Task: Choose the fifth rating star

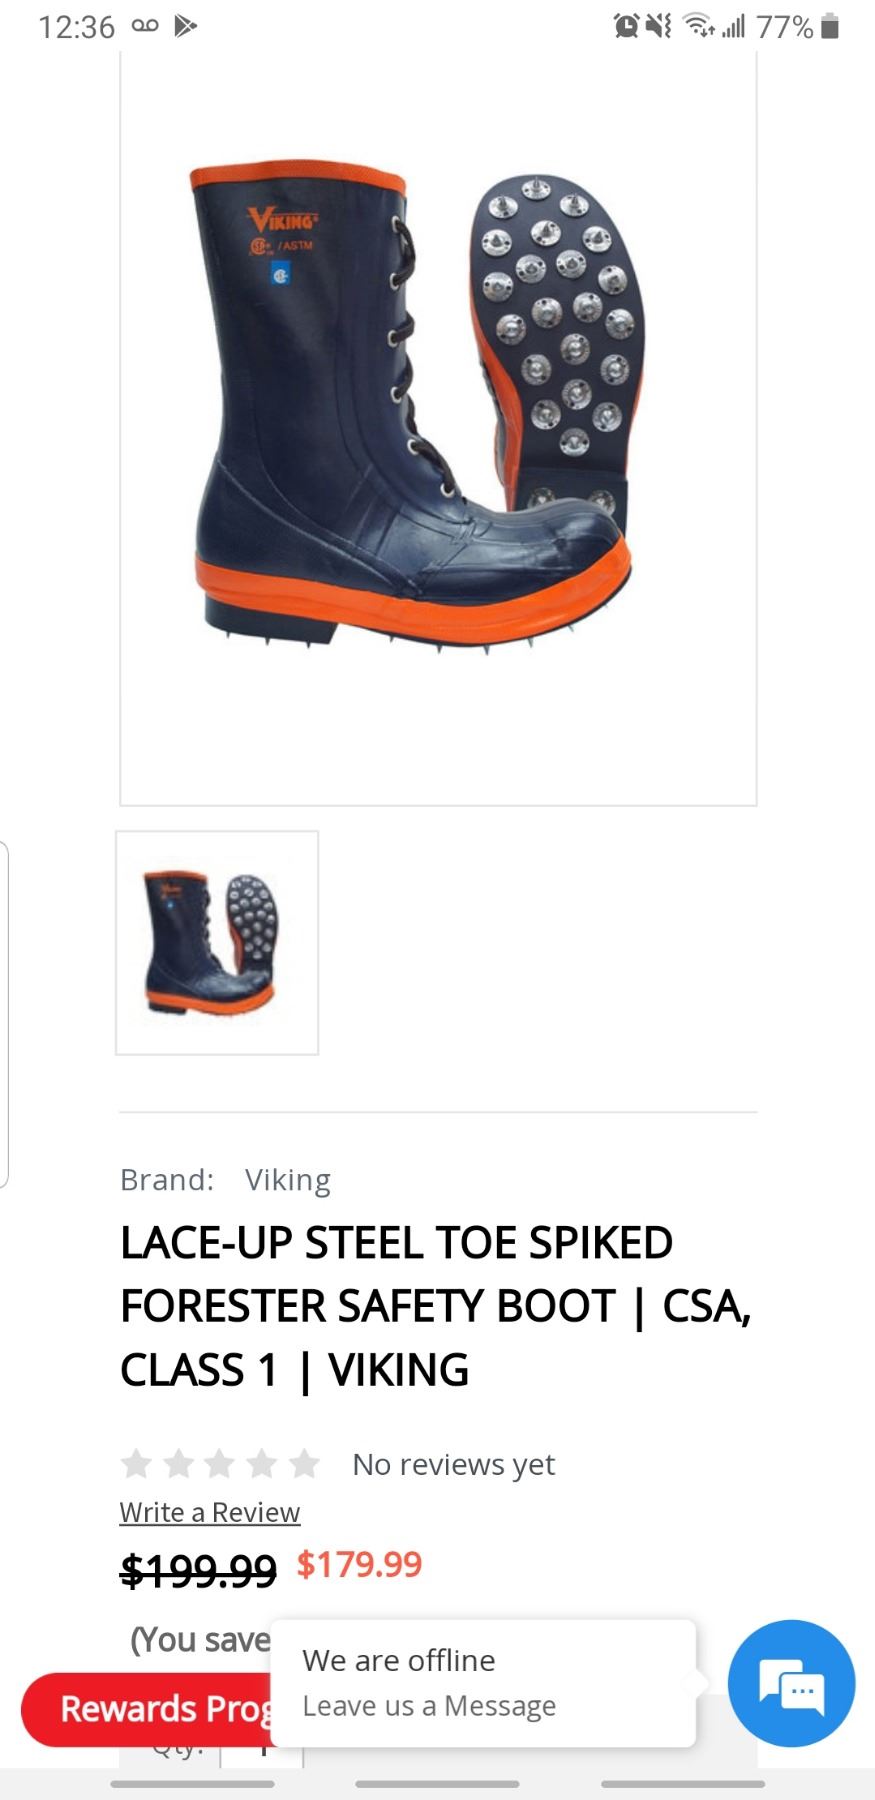Action: pyautogui.click(x=303, y=1464)
